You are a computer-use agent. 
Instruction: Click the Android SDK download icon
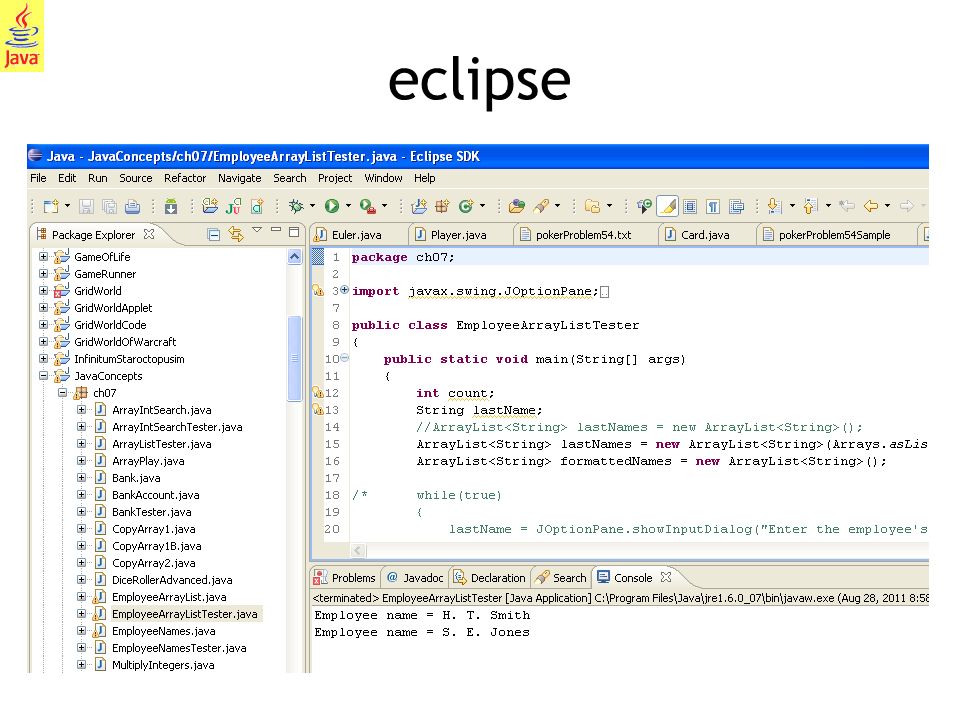point(171,206)
